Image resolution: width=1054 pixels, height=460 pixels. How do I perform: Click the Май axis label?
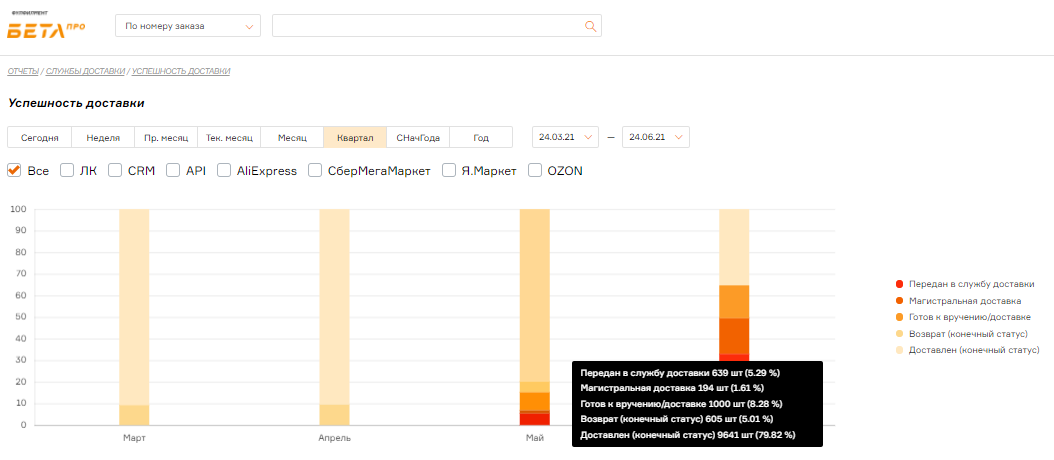[534, 438]
